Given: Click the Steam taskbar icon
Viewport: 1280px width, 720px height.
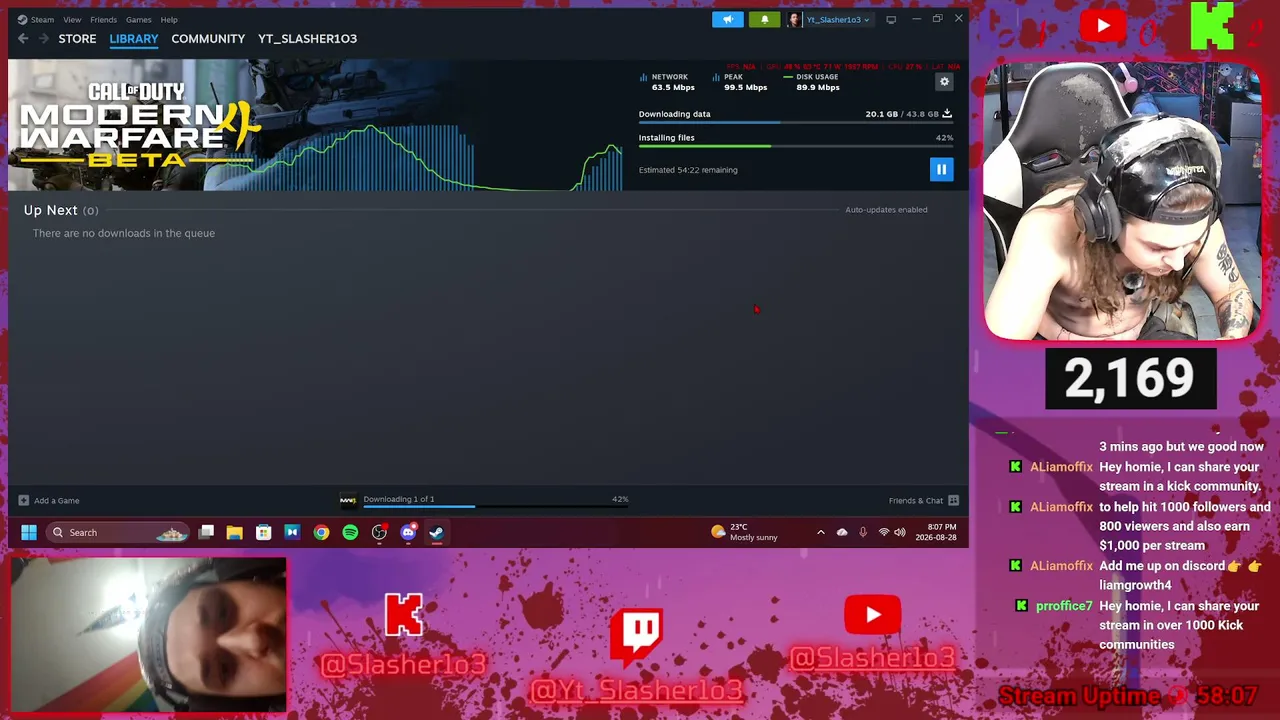Looking at the screenshot, I should (437, 532).
